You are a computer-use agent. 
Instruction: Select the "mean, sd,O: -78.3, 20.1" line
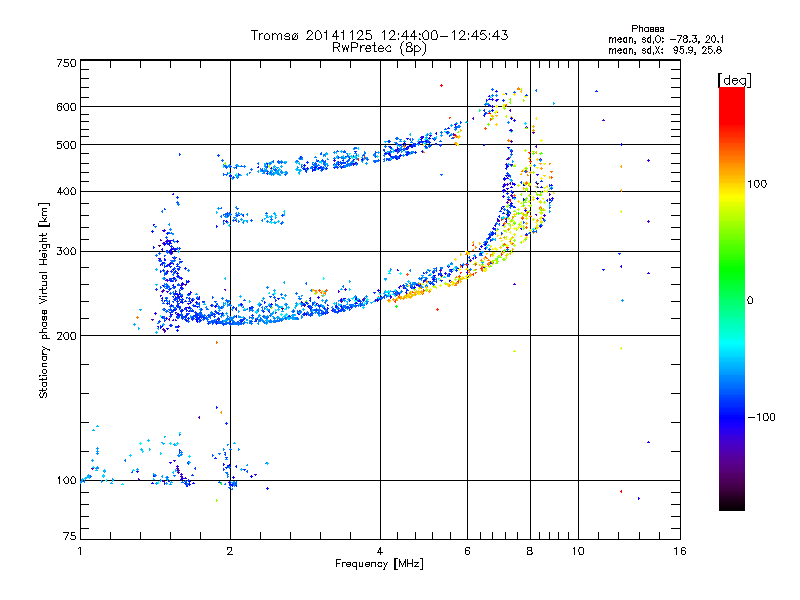(x=665, y=39)
